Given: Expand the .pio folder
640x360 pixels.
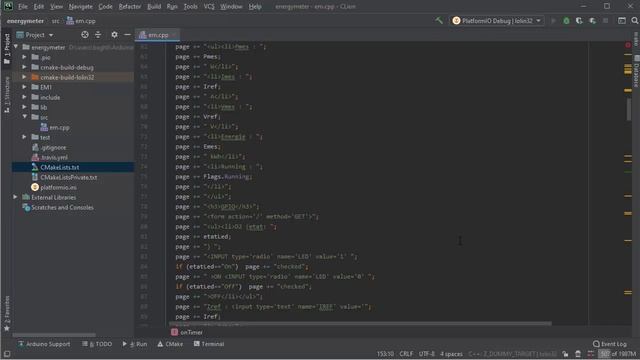Looking at the screenshot, I should (x=24, y=57).
